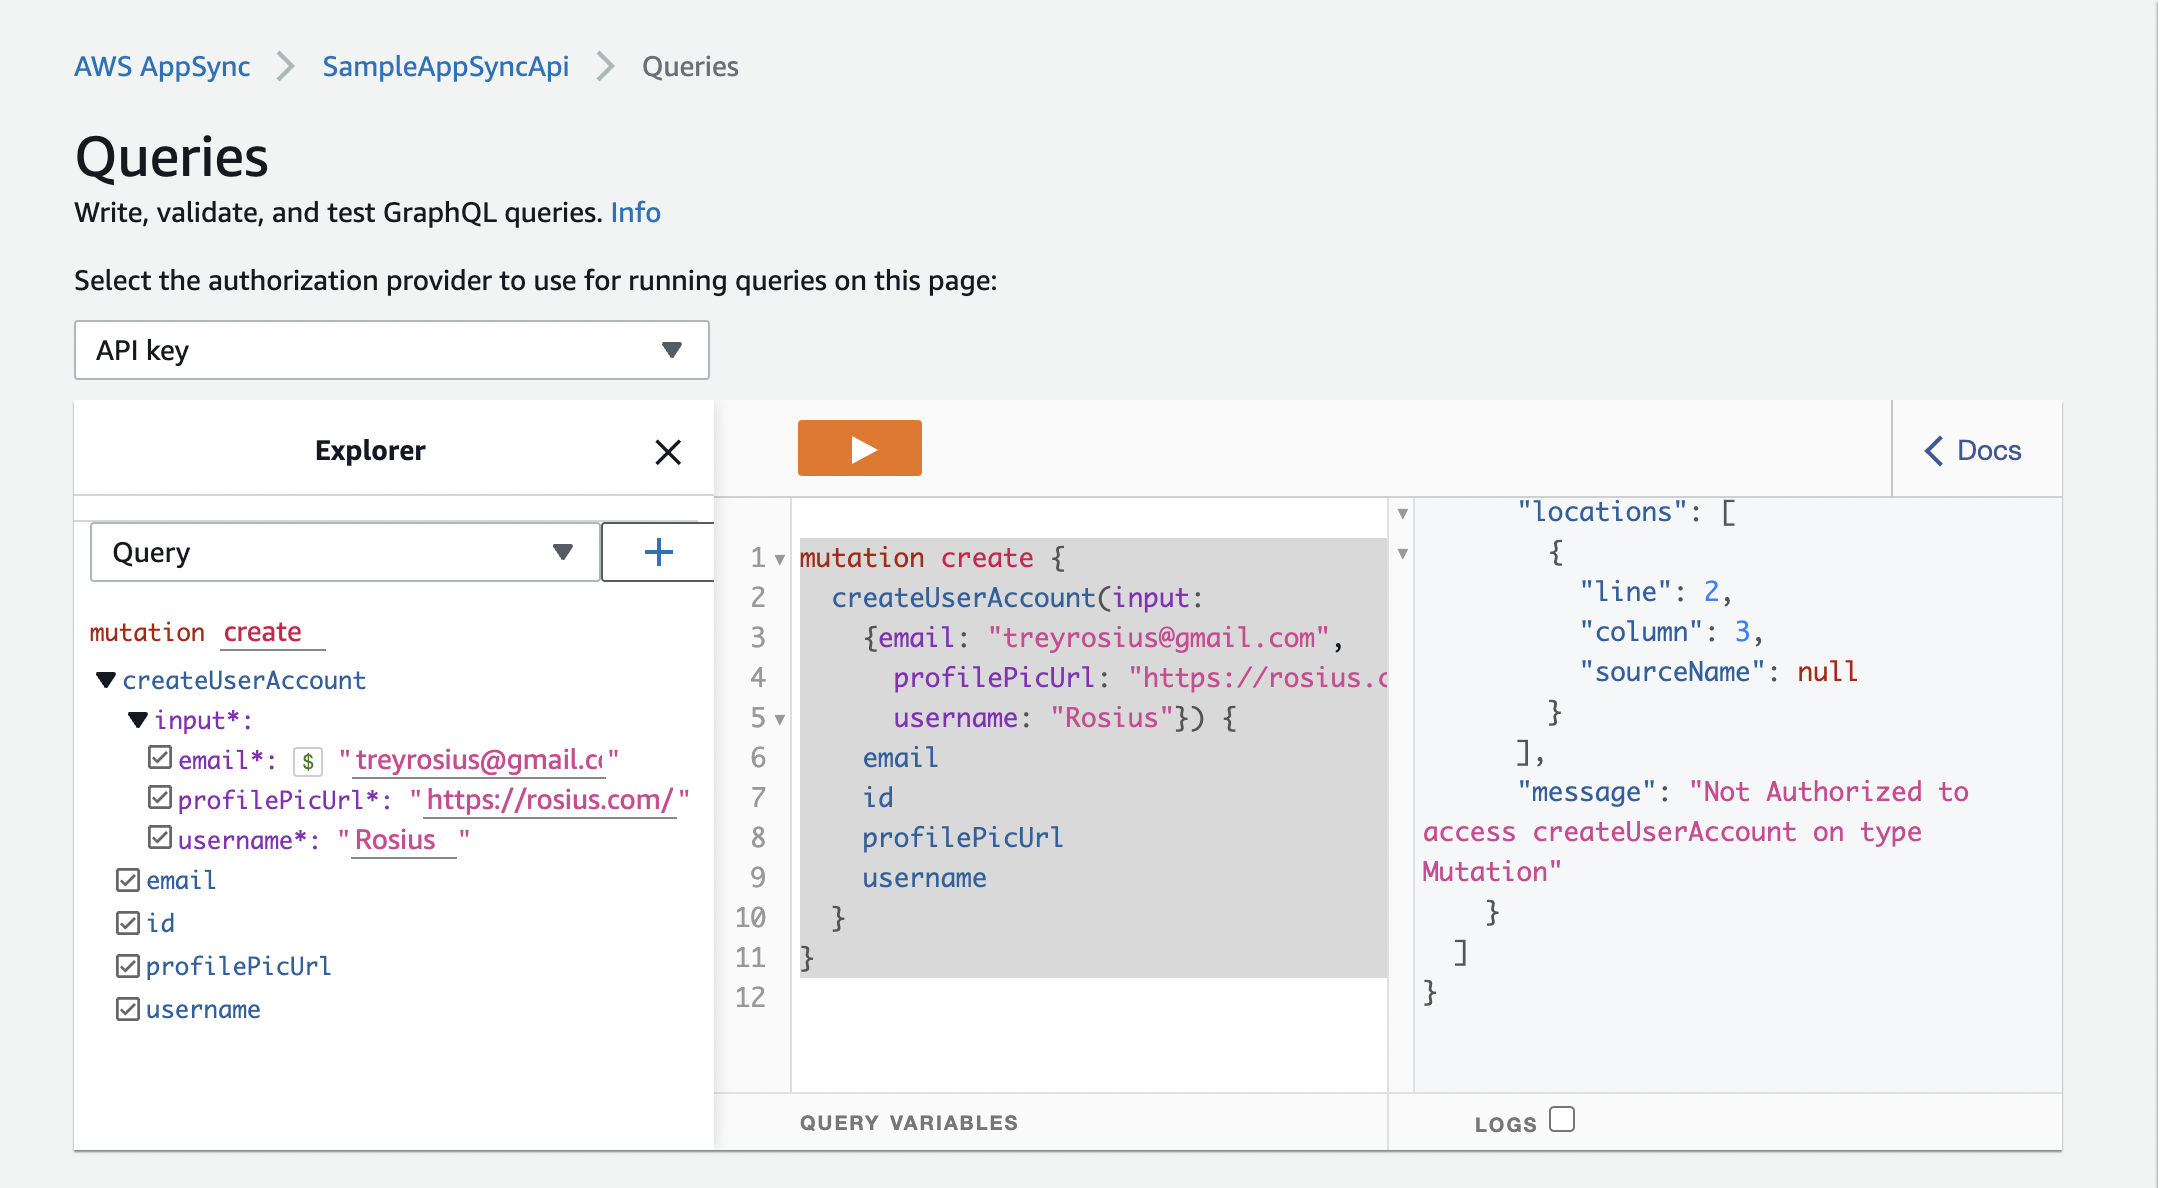Open the Query operation type dropdown
Screen dimensions: 2168x1188
point(345,552)
